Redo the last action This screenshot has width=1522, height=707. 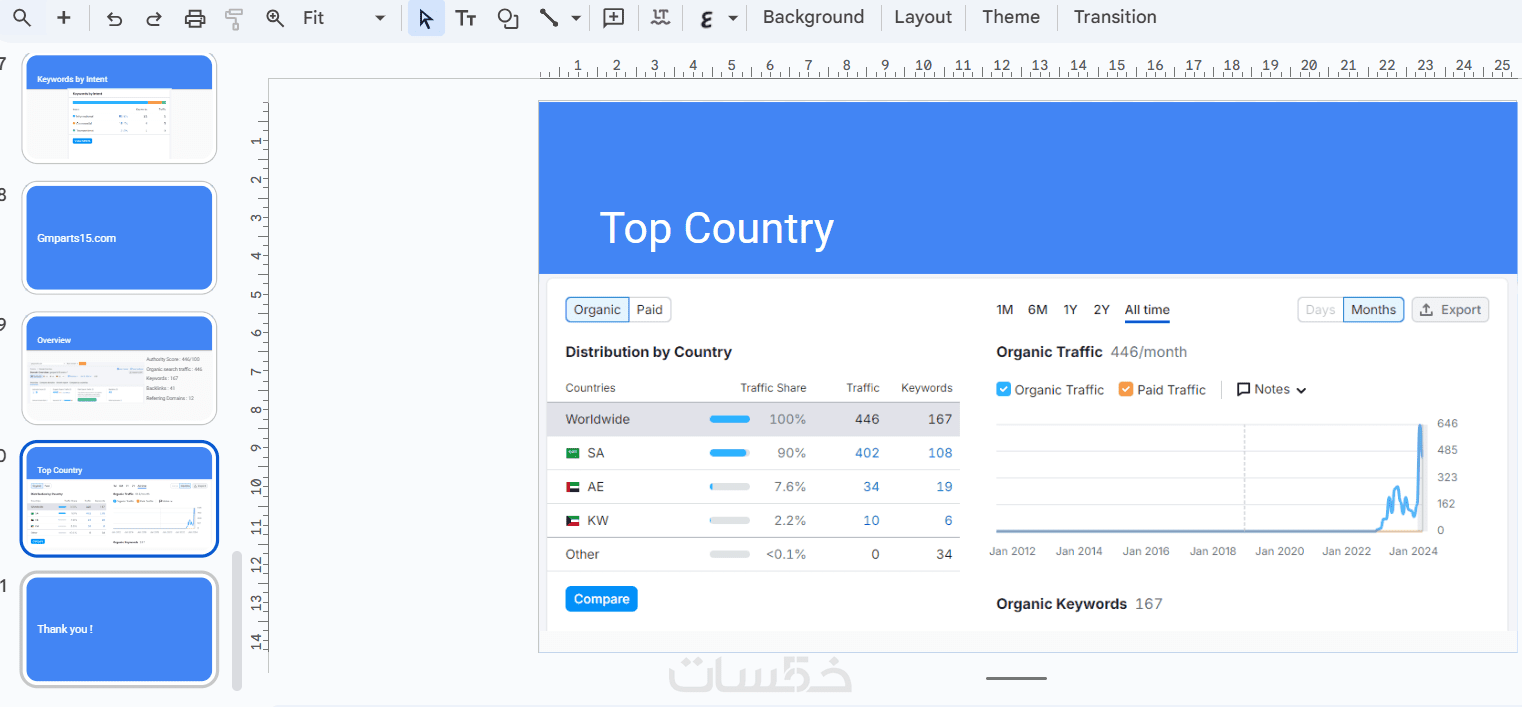pos(154,18)
